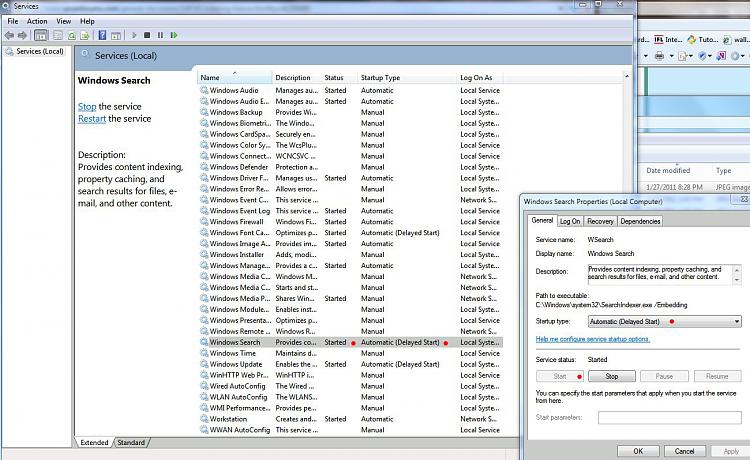Image resolution: width=750 pixels, height=460 pixels.
Task: Click the Refresh toolbar icon
Action: (72, 35)
